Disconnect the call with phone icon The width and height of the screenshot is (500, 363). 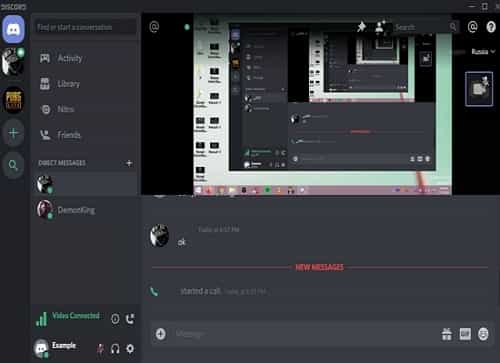click(130, 319)
